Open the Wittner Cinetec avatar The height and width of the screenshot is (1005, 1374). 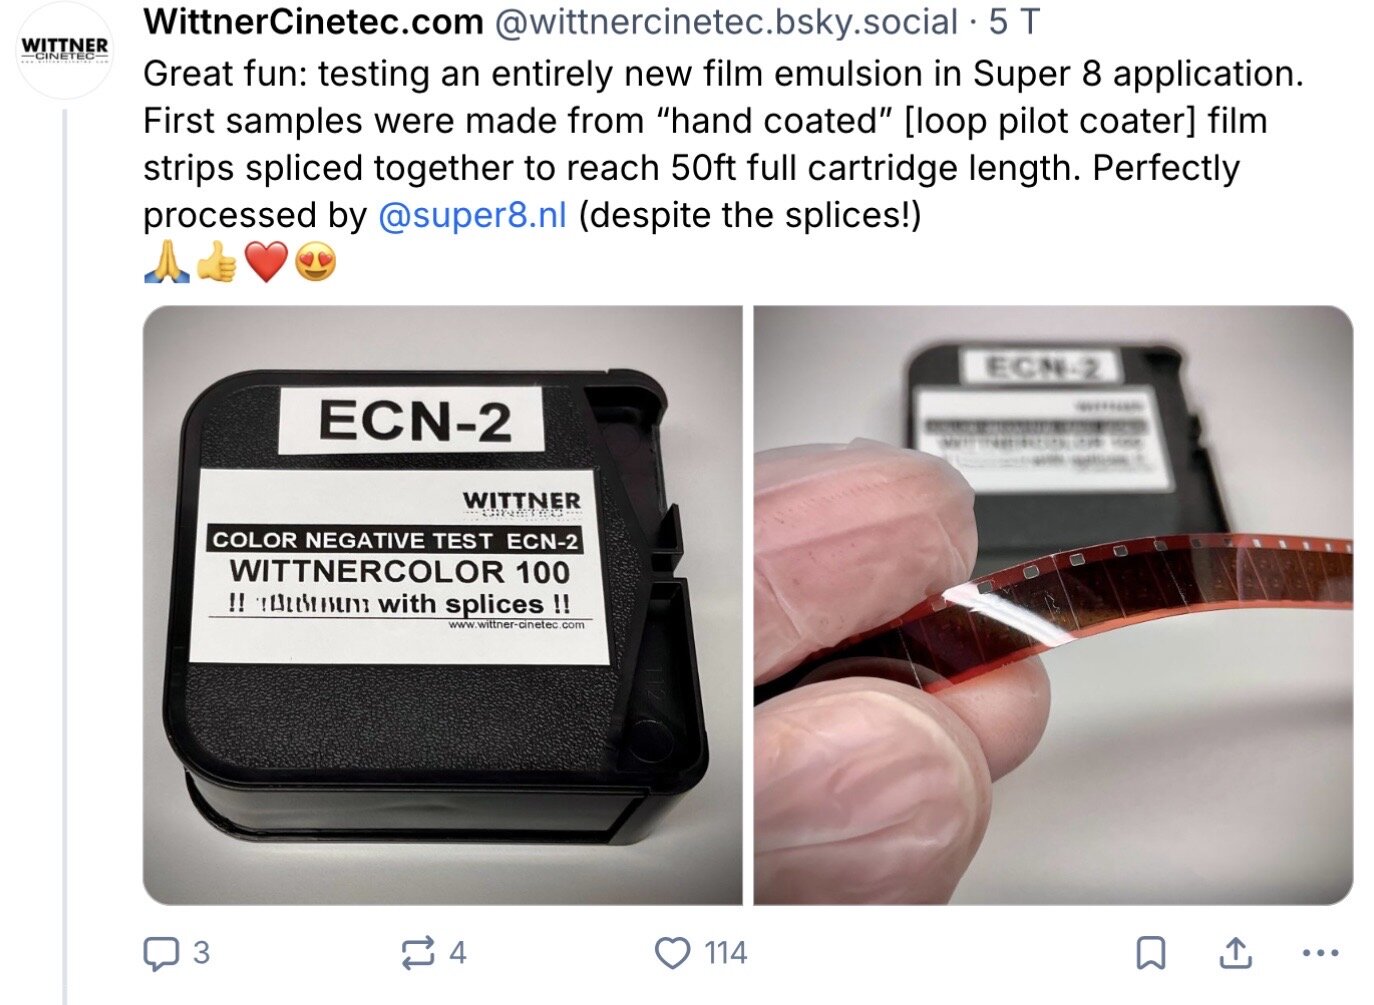65,49
